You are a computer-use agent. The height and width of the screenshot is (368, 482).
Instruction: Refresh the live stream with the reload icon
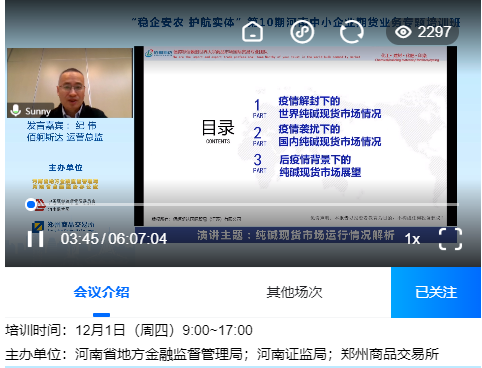pyautogui.click(x=351, y=32)
